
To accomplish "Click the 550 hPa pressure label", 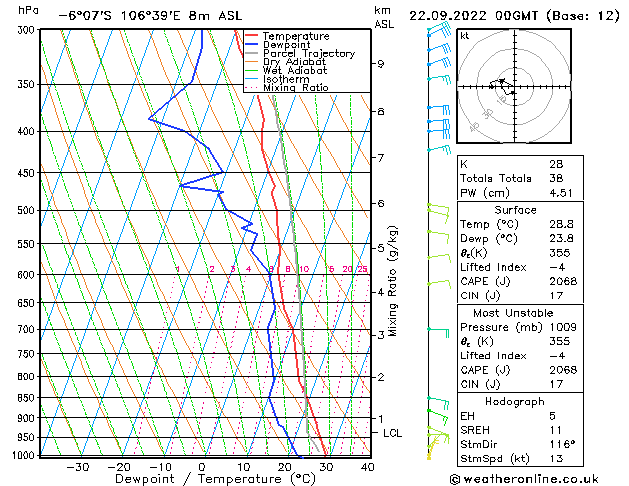I will click(28, 244).
